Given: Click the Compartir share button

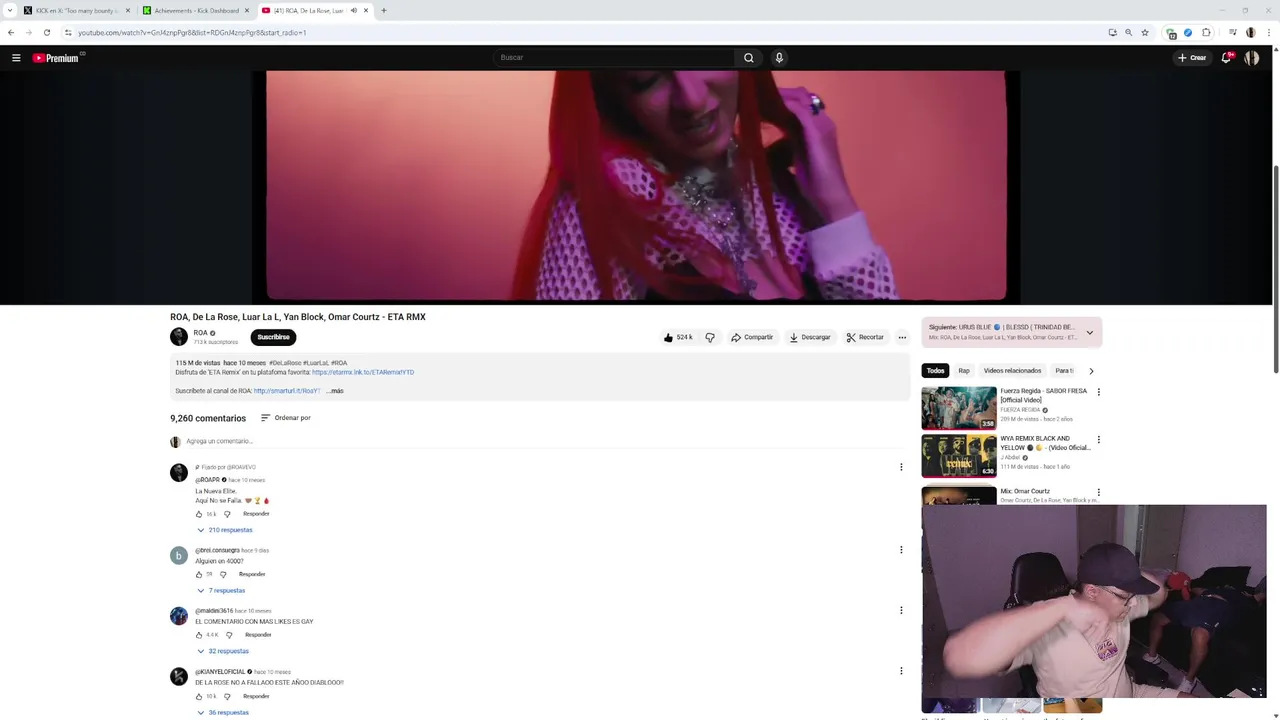Looking at the screenshot, I should pos(752,337).
